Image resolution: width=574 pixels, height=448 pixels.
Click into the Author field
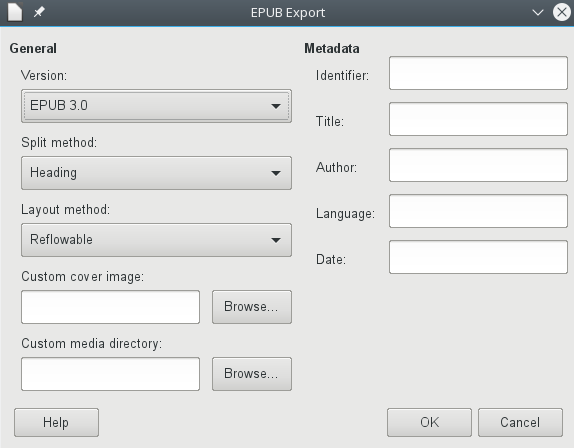click(x=478, y=165)
